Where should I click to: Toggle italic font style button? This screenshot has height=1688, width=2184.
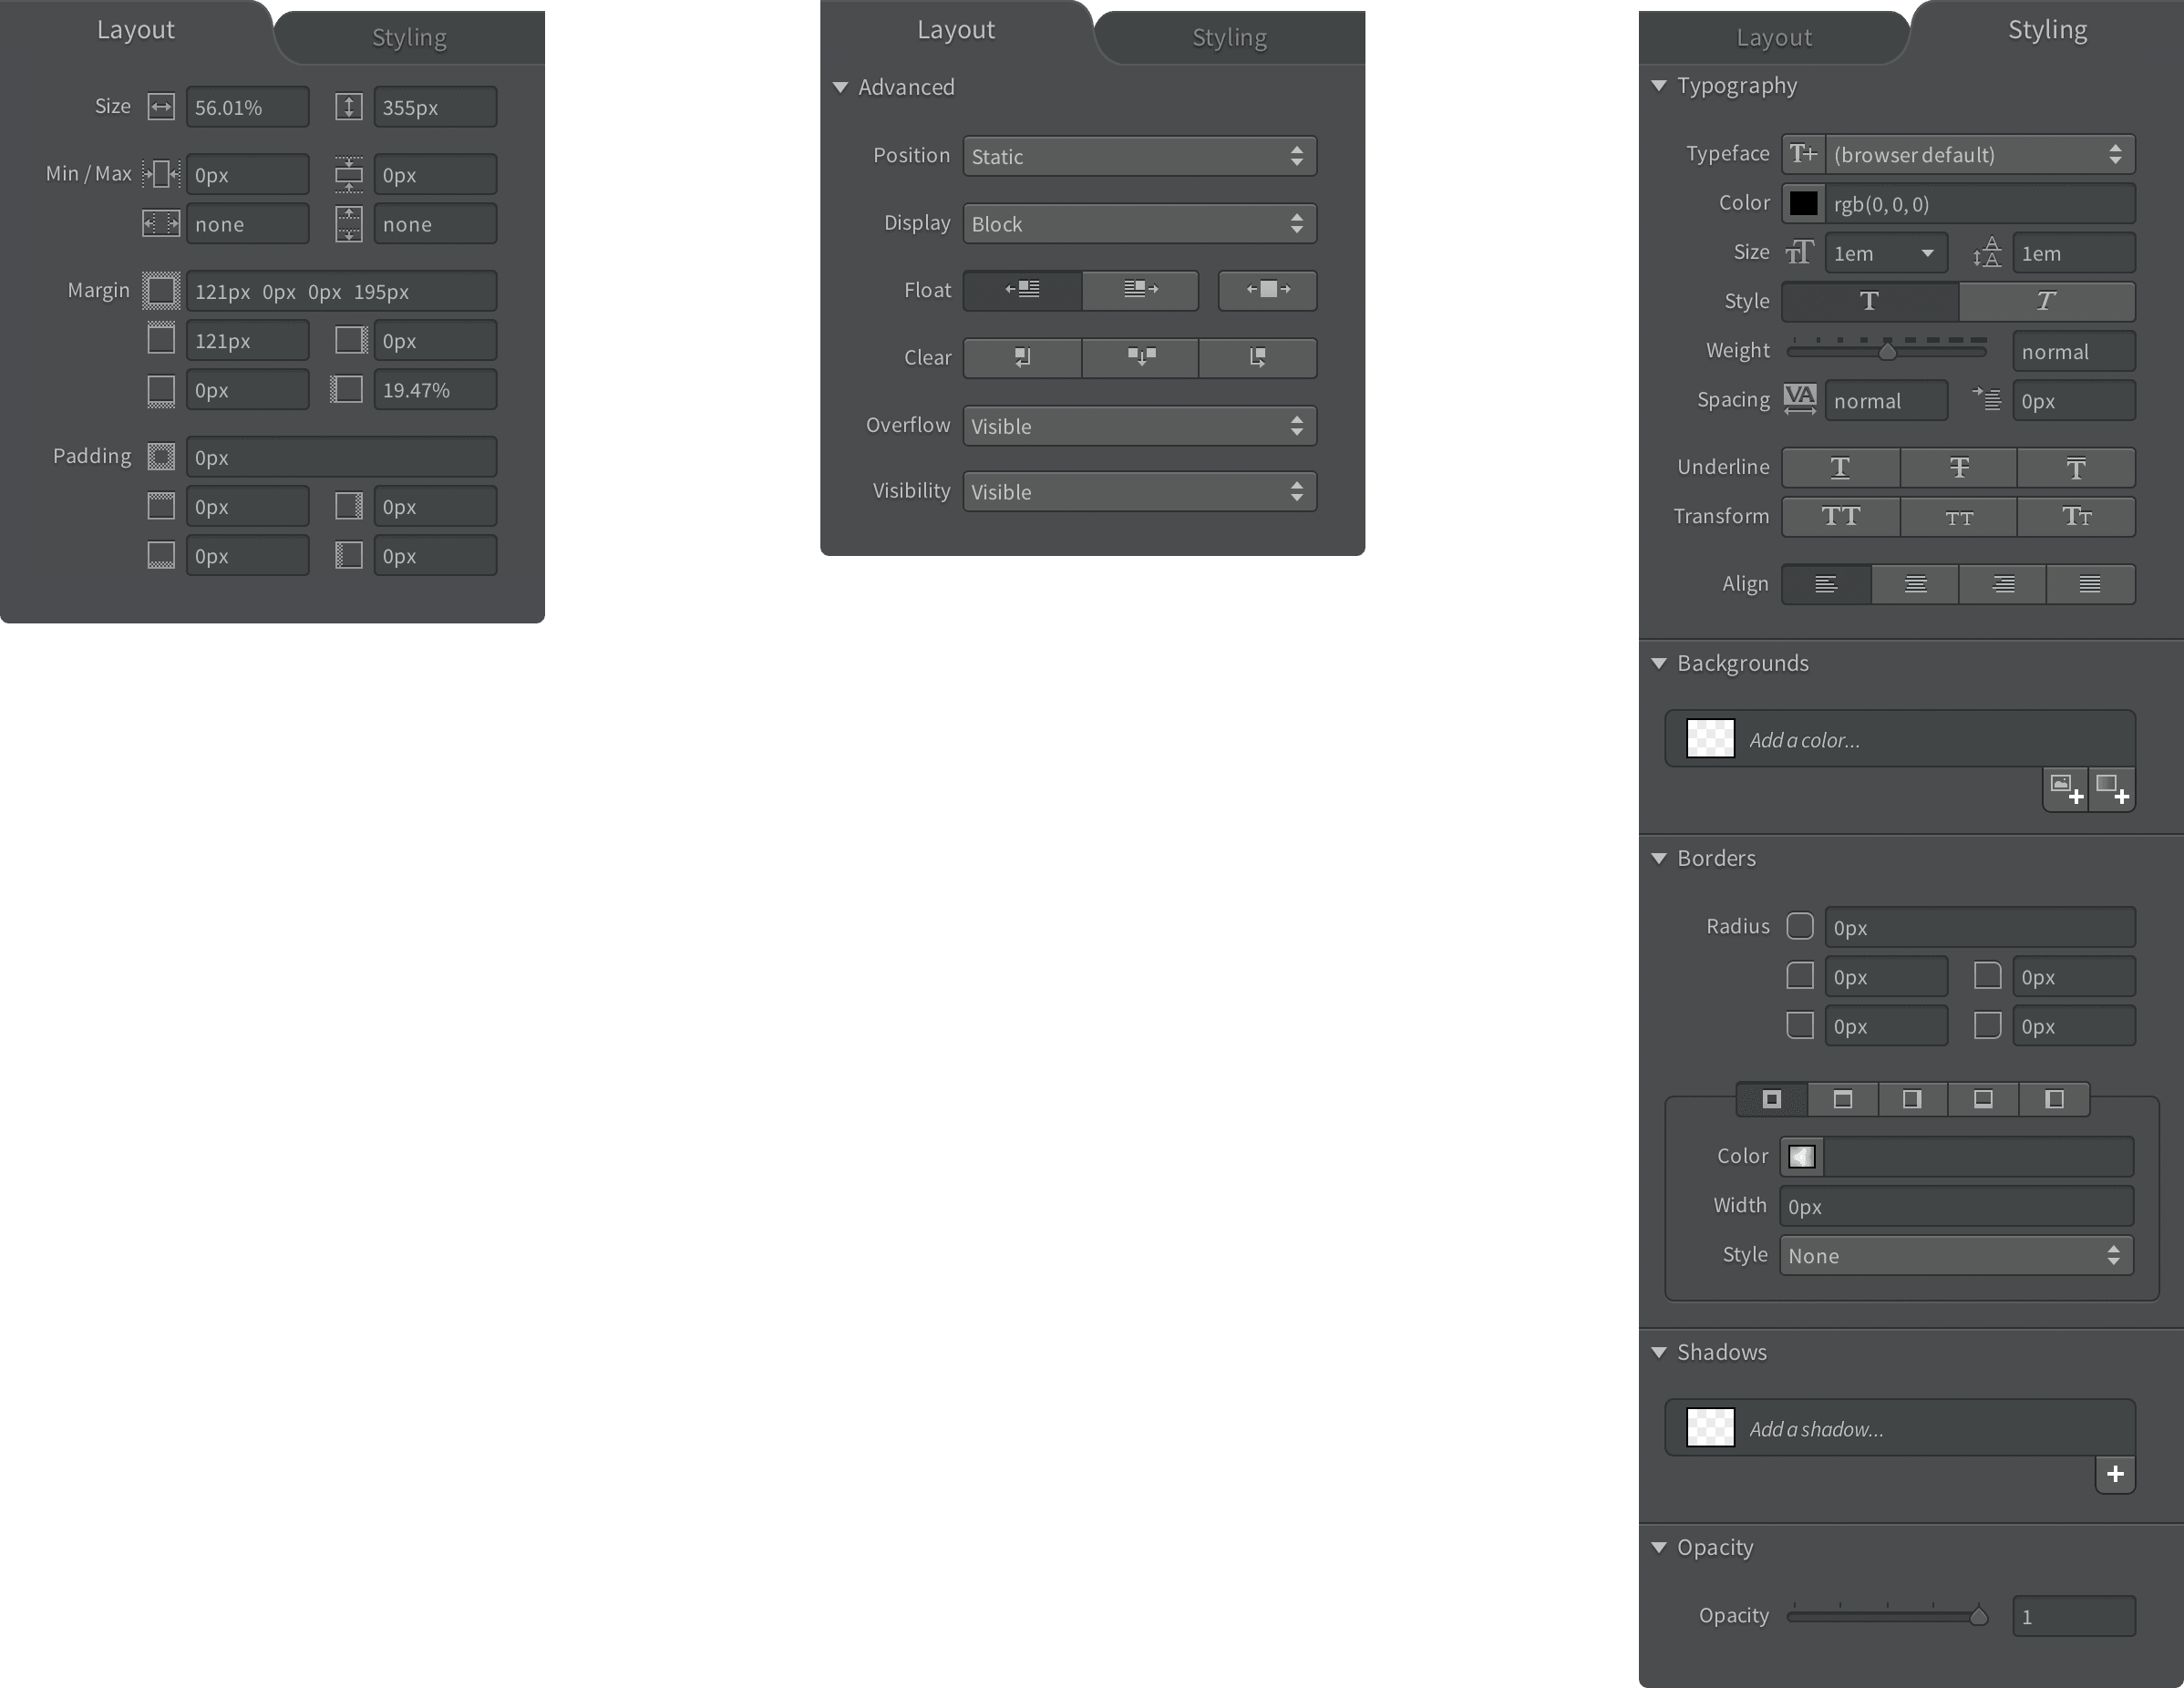(x=2045, y=301)
